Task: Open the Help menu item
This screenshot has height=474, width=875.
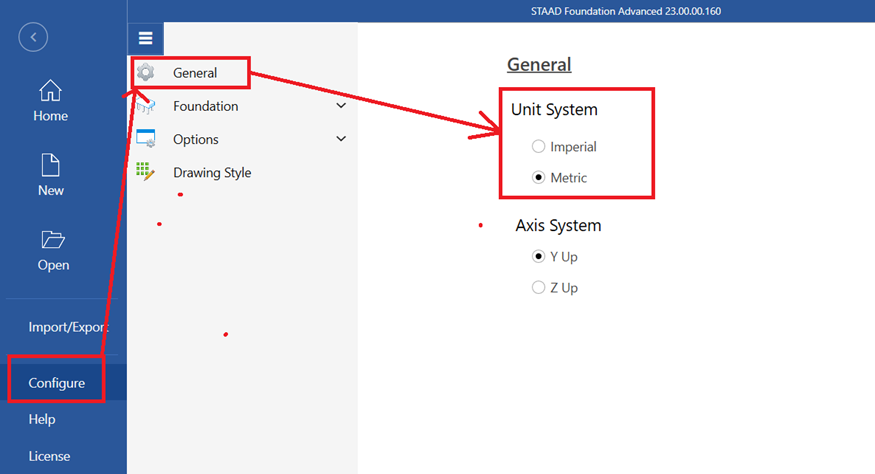Action: [42, 420]
